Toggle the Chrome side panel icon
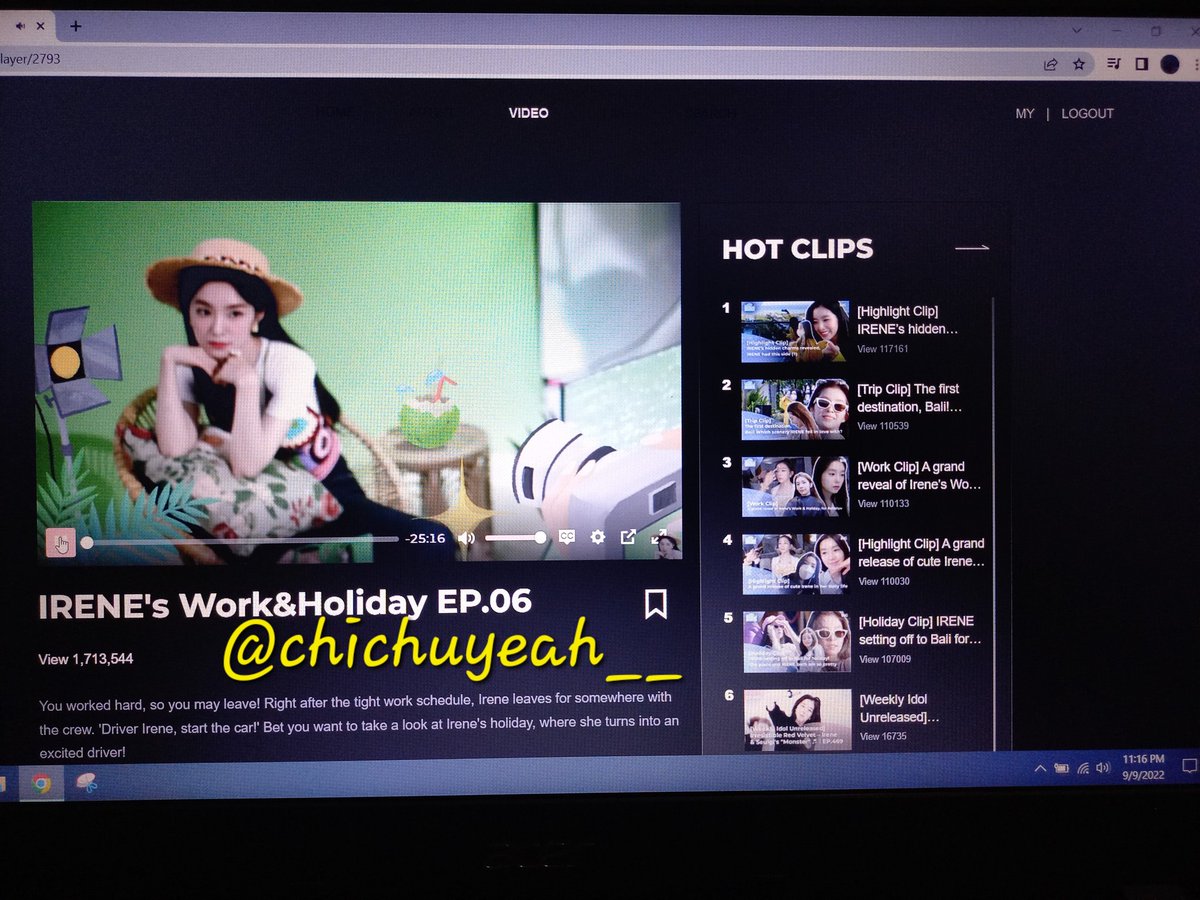 tap(1141, 64)
